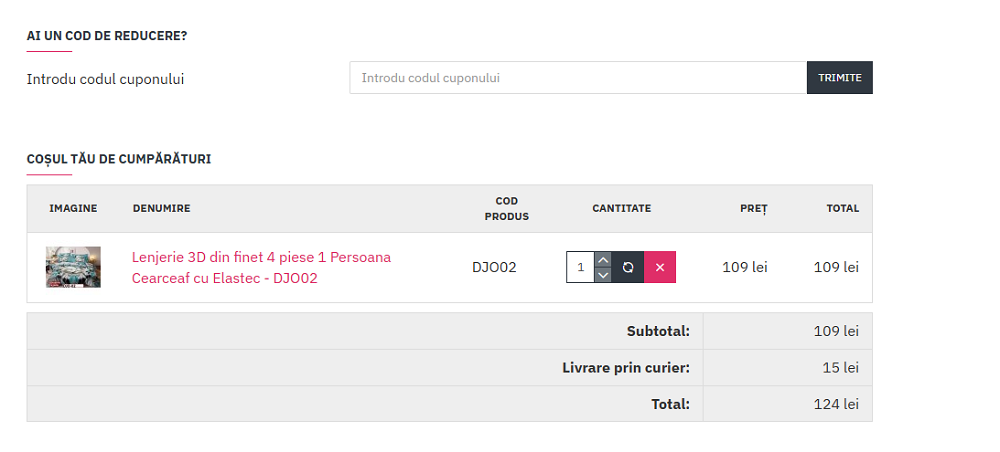Click the Preț column header
The width and height of the screenshot is (1000, 452).
[x=754, y=208]
